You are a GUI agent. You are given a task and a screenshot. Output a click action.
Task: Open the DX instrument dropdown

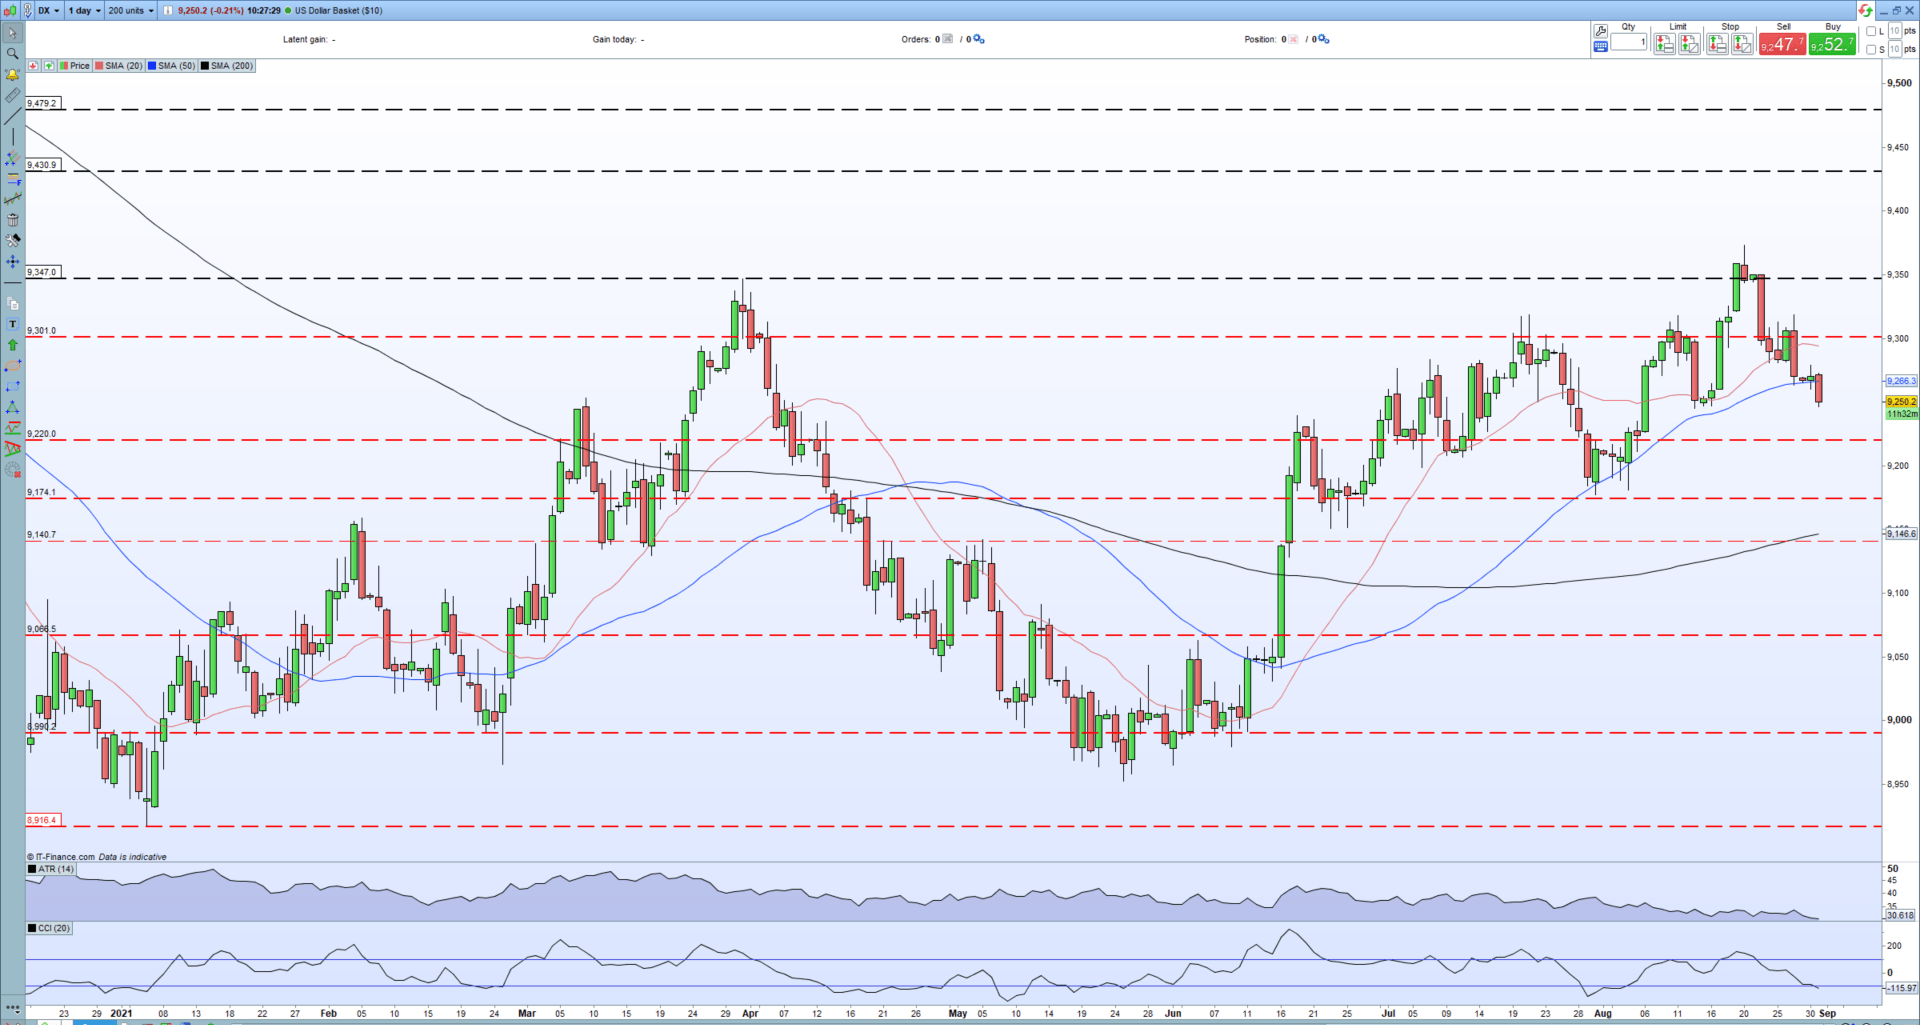pos(46,10)
